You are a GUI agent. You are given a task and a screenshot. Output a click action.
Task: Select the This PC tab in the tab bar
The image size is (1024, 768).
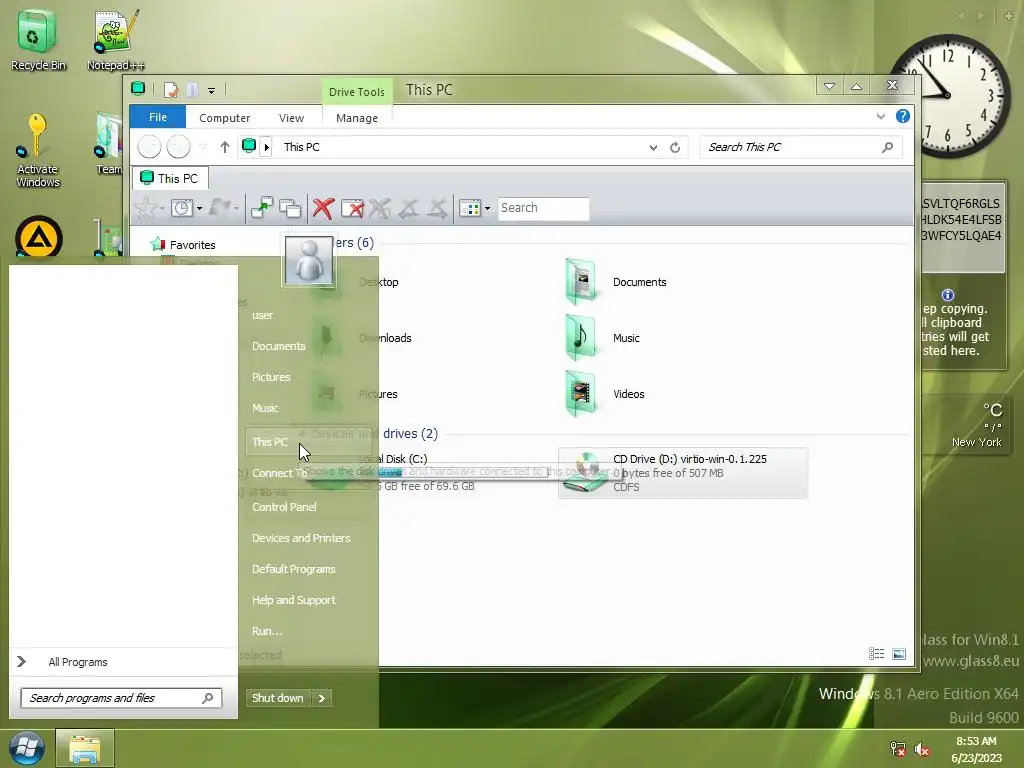[170, 178]
